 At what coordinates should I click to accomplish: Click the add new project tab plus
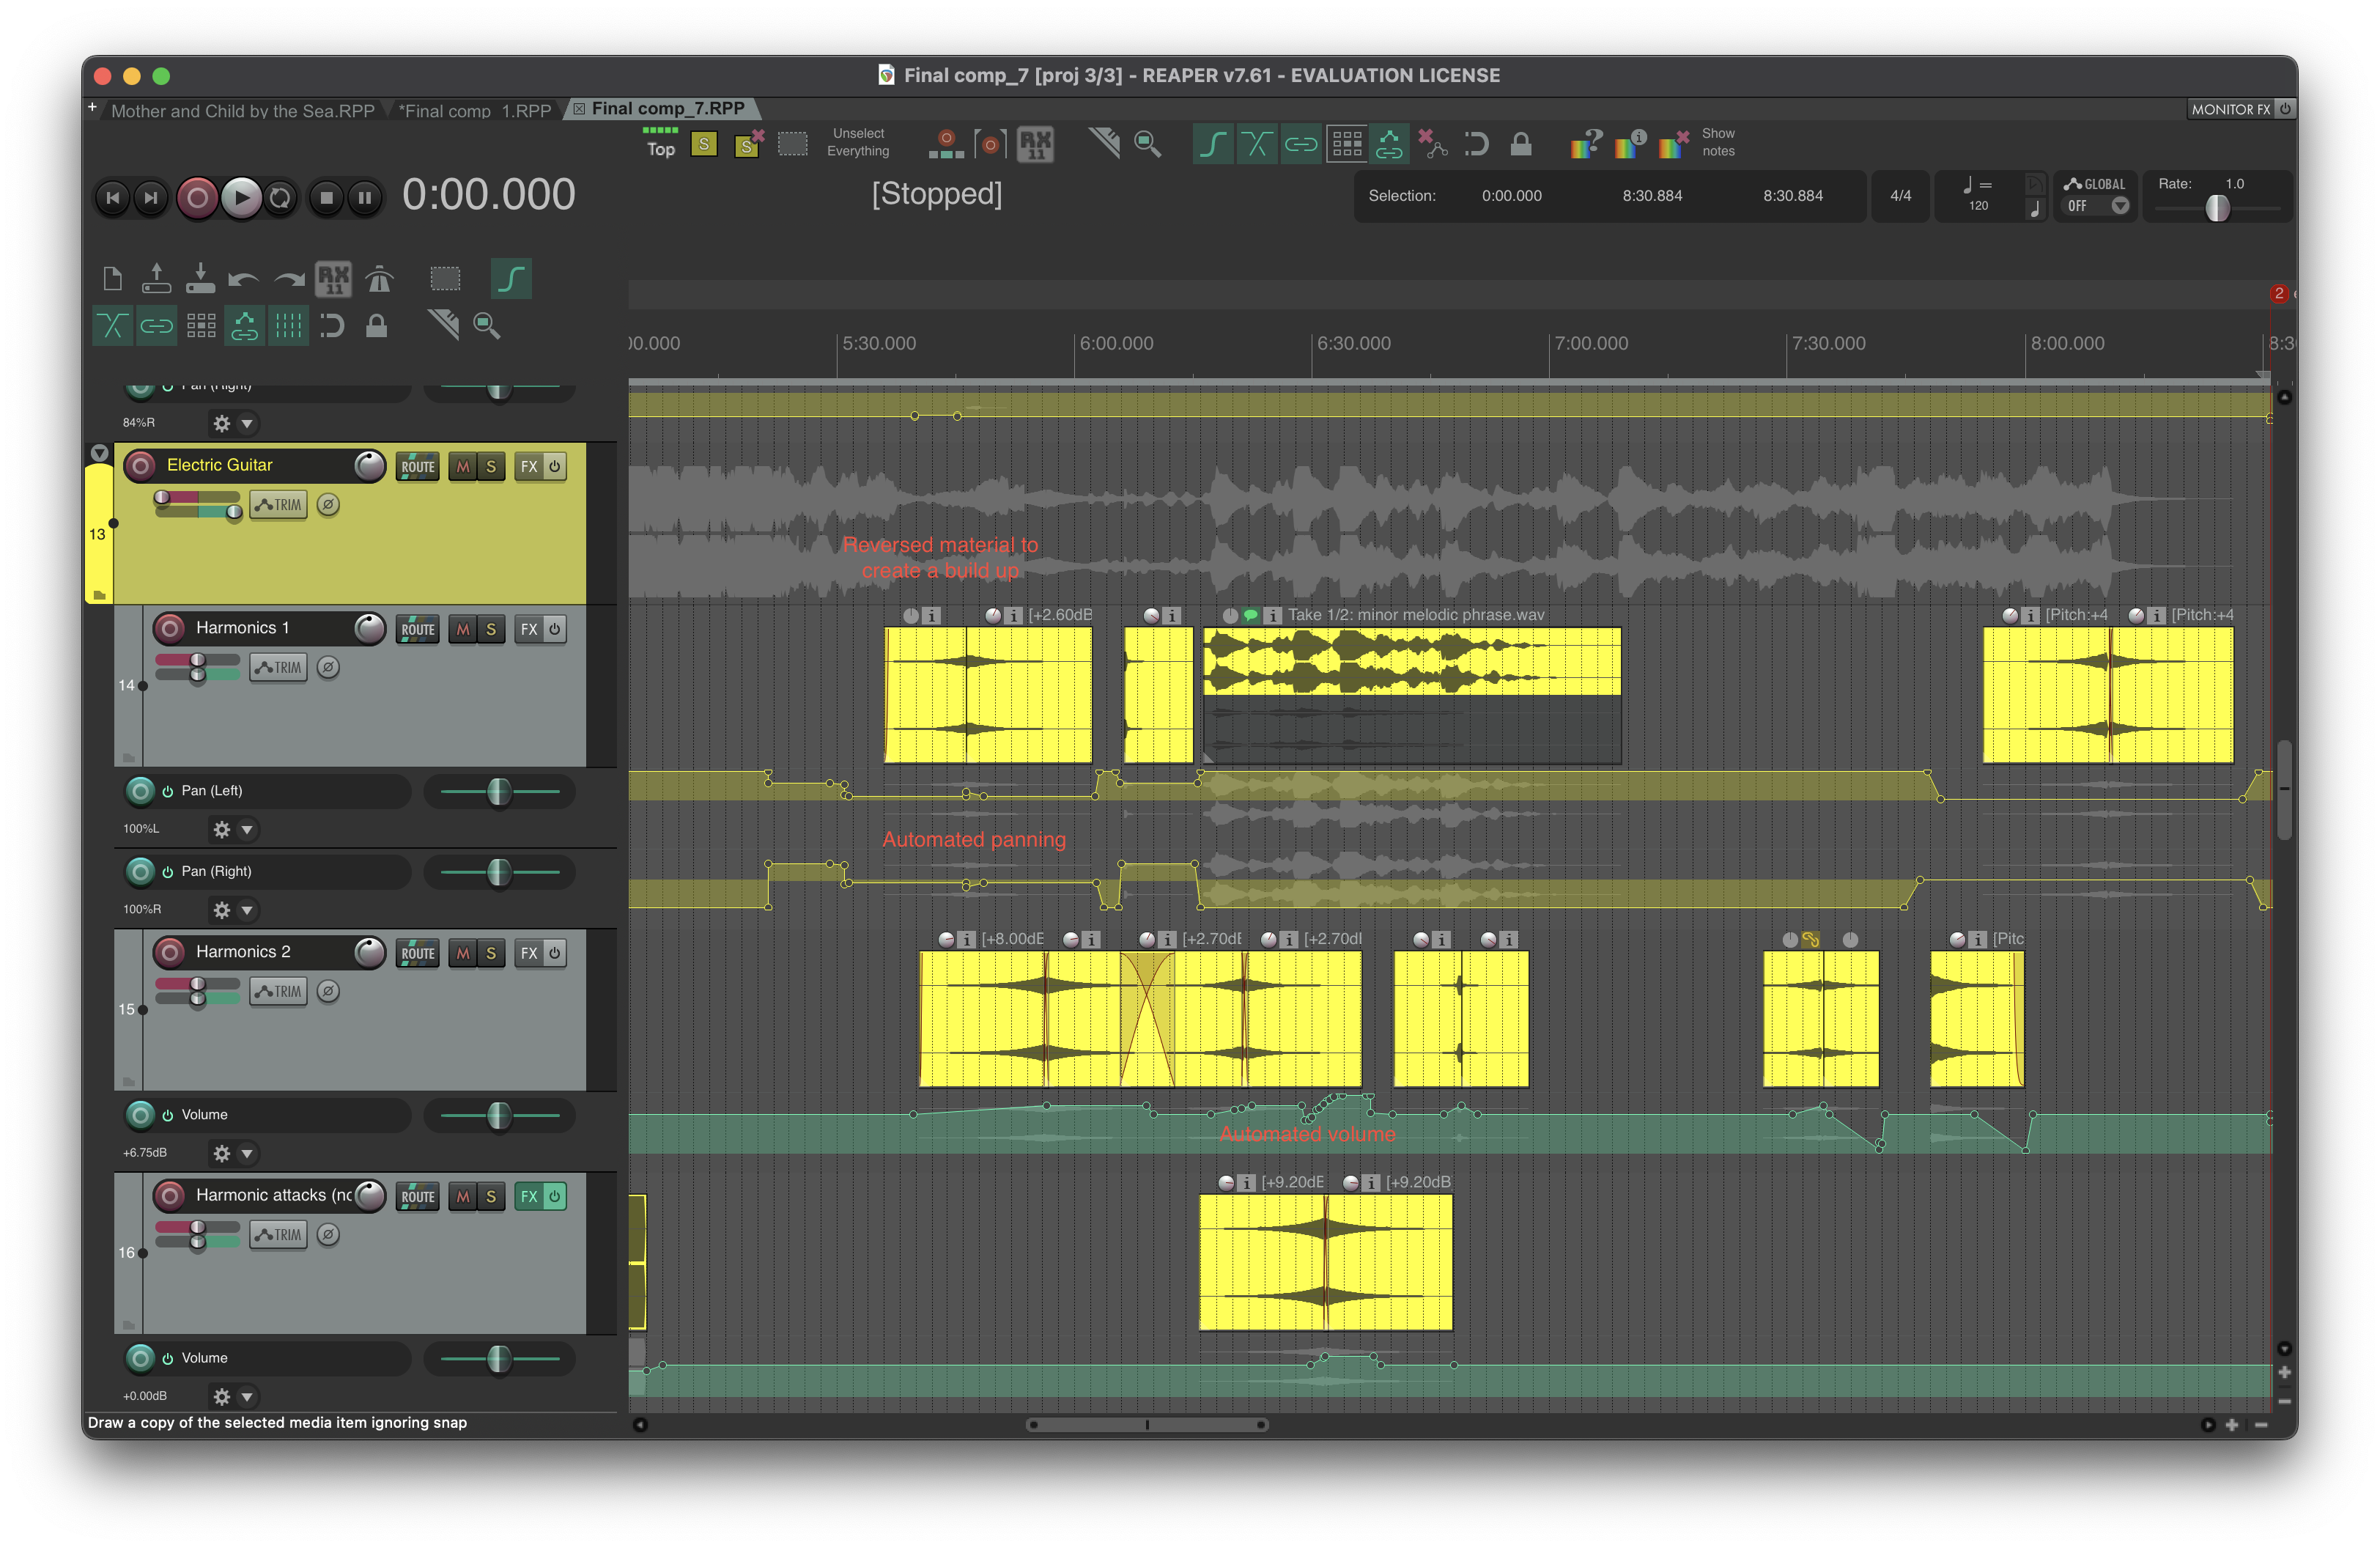92,107
